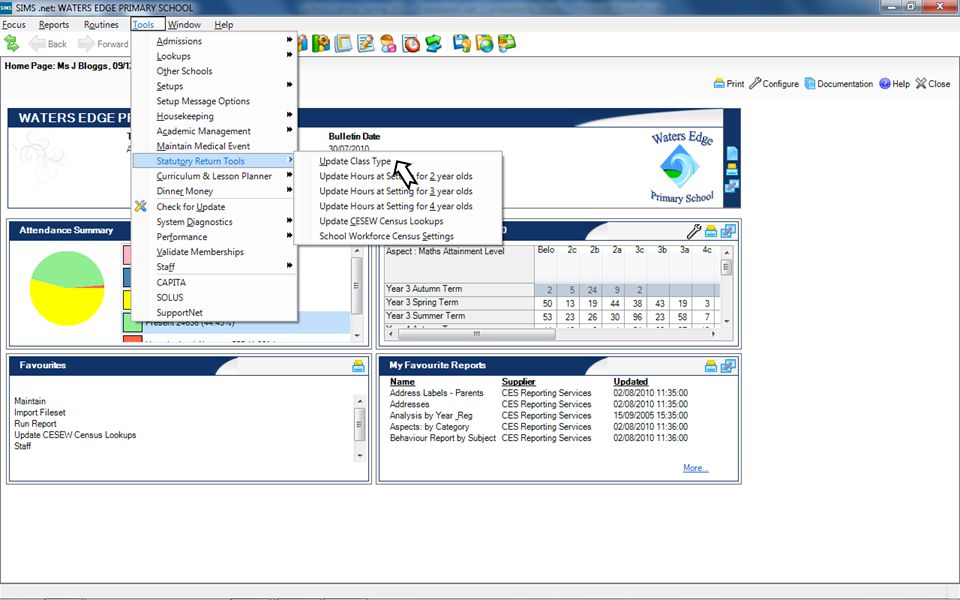The image size is (960, 600).
Task: Choose Update Hours at Setting for 3 year olds
Action: pyautogui.click(x=396, y=191)
